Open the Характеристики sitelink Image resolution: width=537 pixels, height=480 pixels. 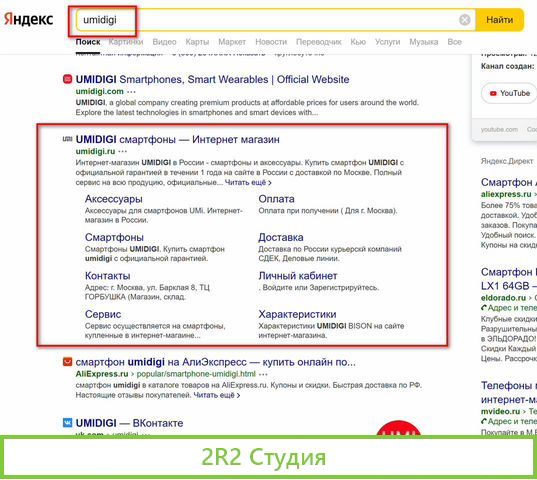[297, 314]
